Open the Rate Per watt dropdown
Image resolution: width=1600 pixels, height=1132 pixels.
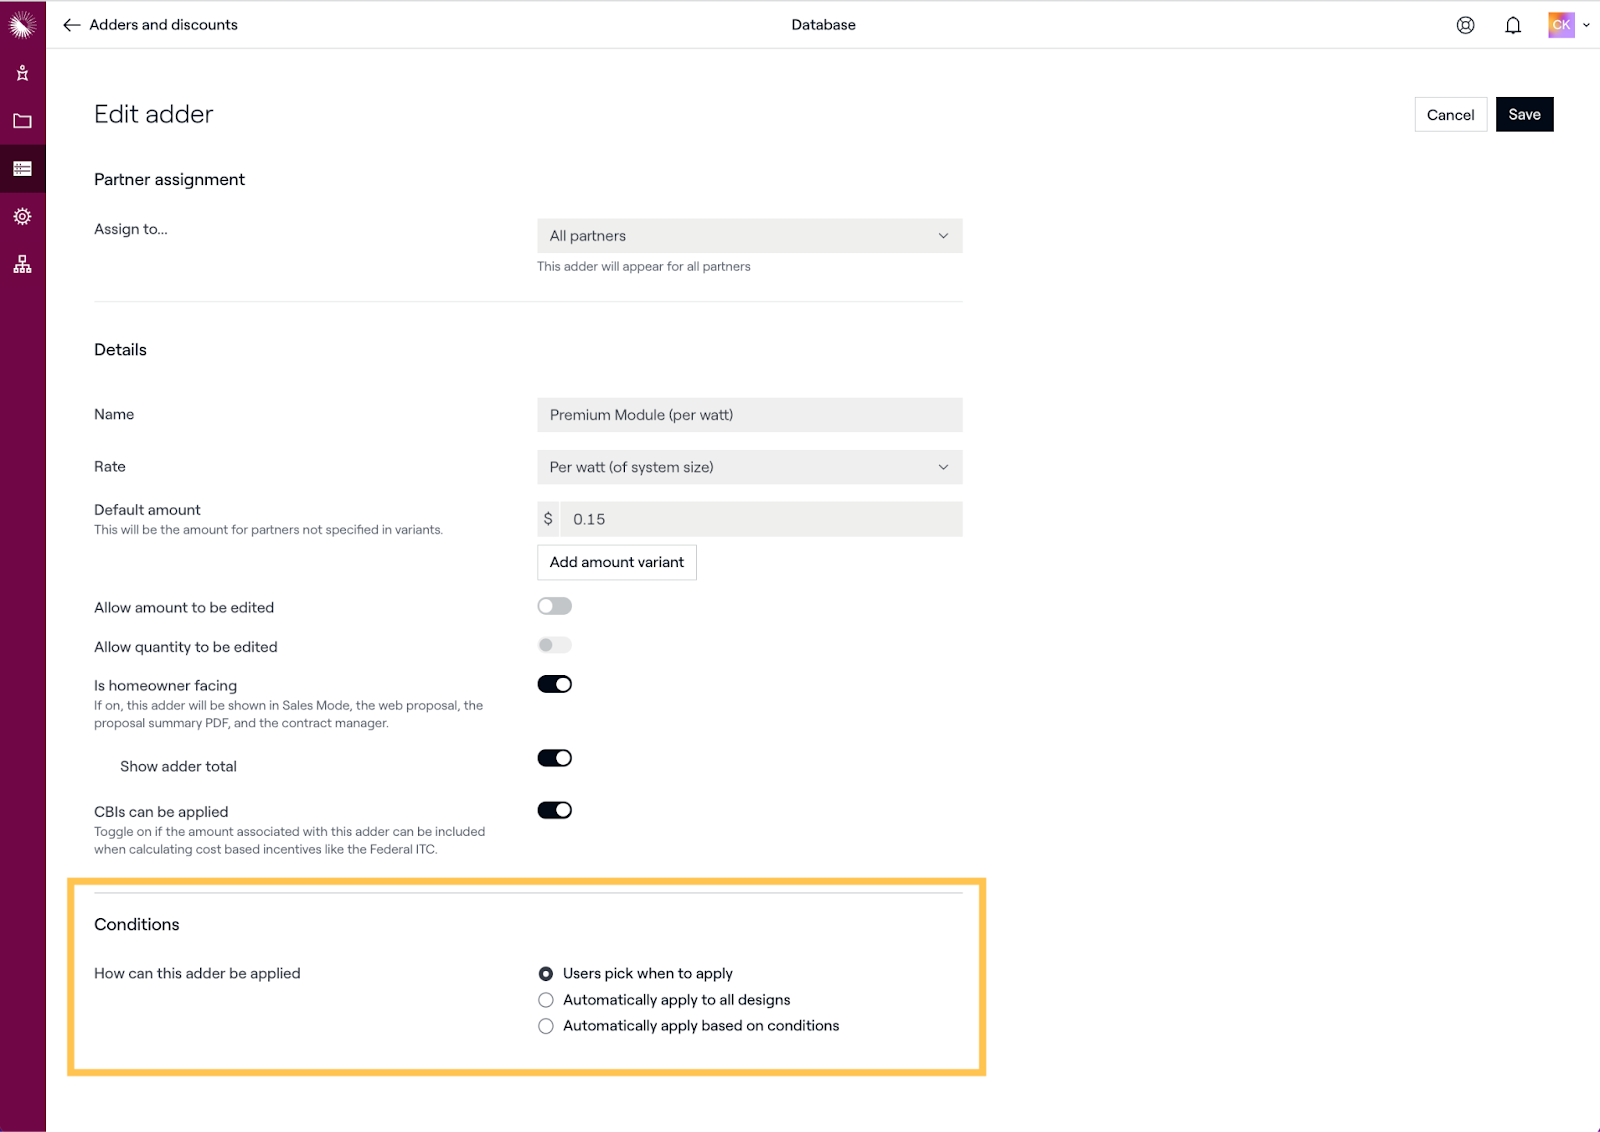click(x=749, y=467)
